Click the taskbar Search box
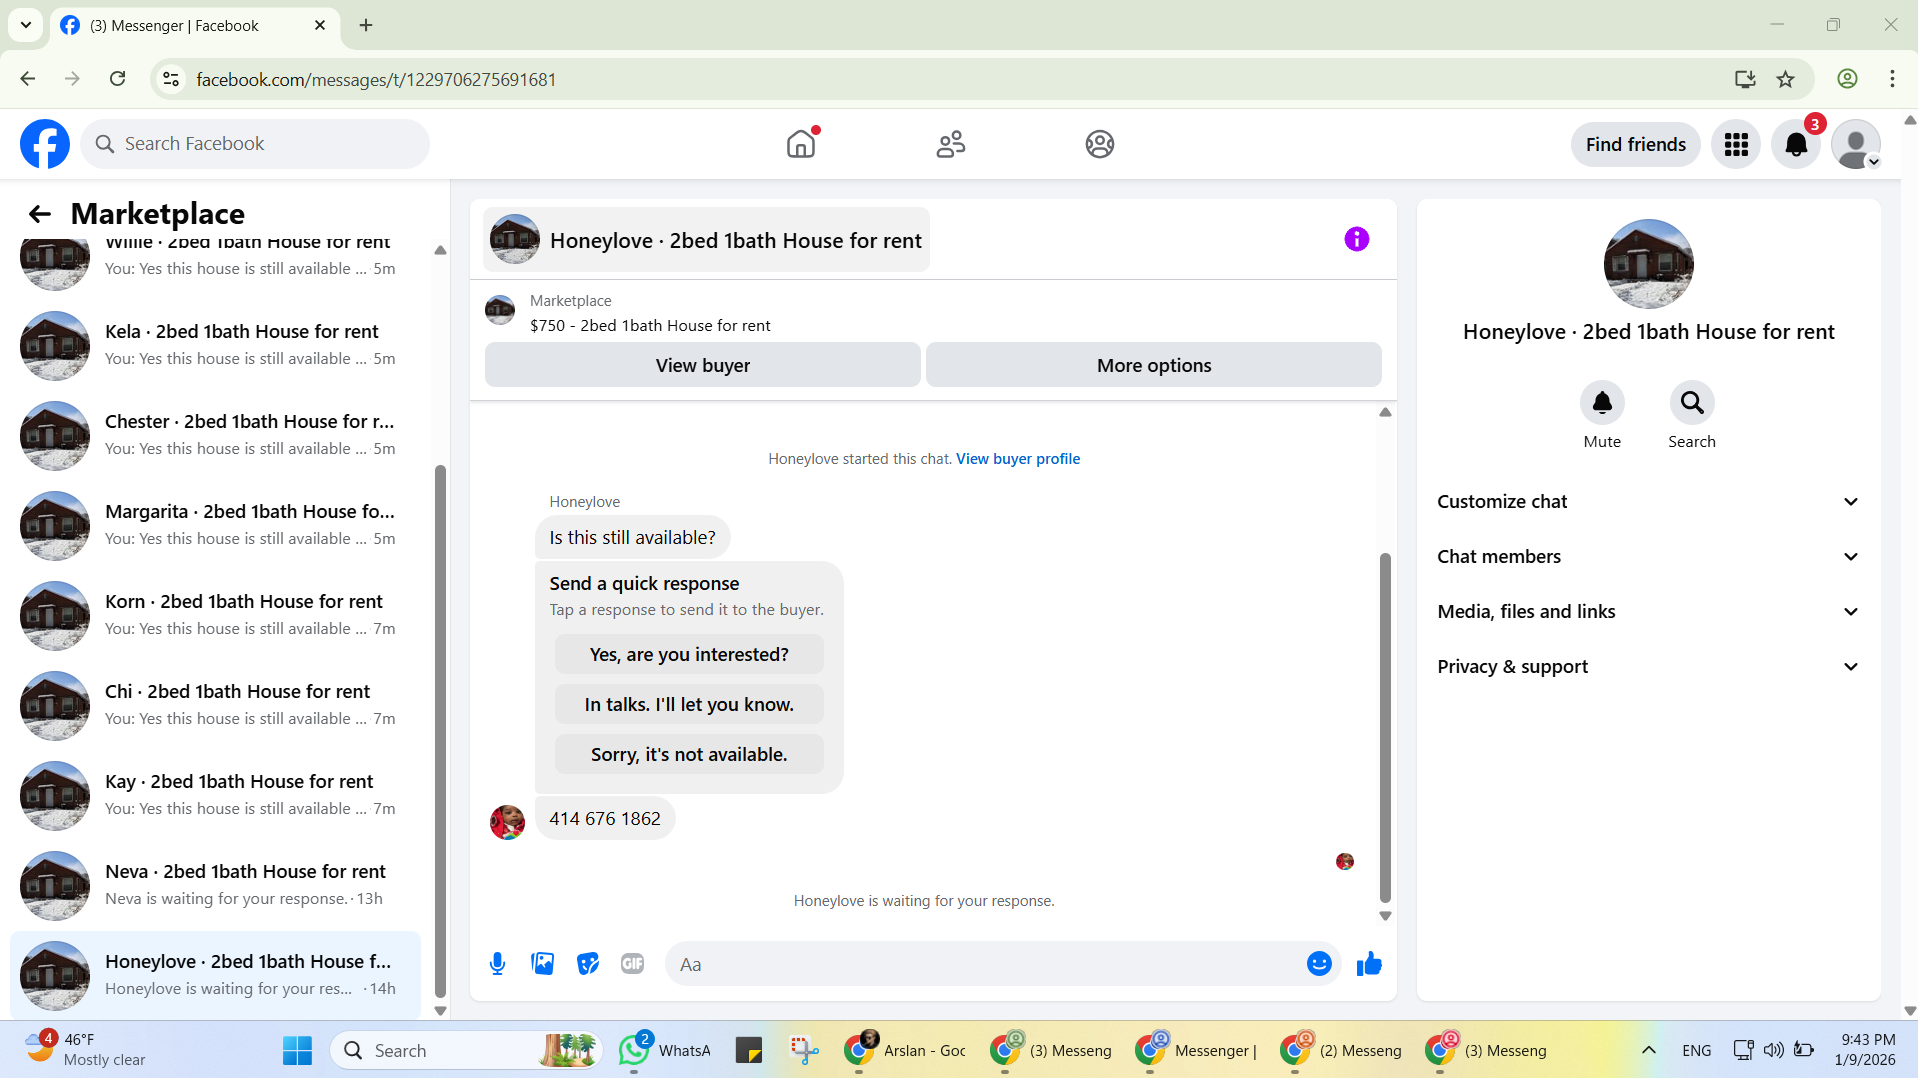Viewport: 1918px width, 1078px height. (x=465, y=1050)
